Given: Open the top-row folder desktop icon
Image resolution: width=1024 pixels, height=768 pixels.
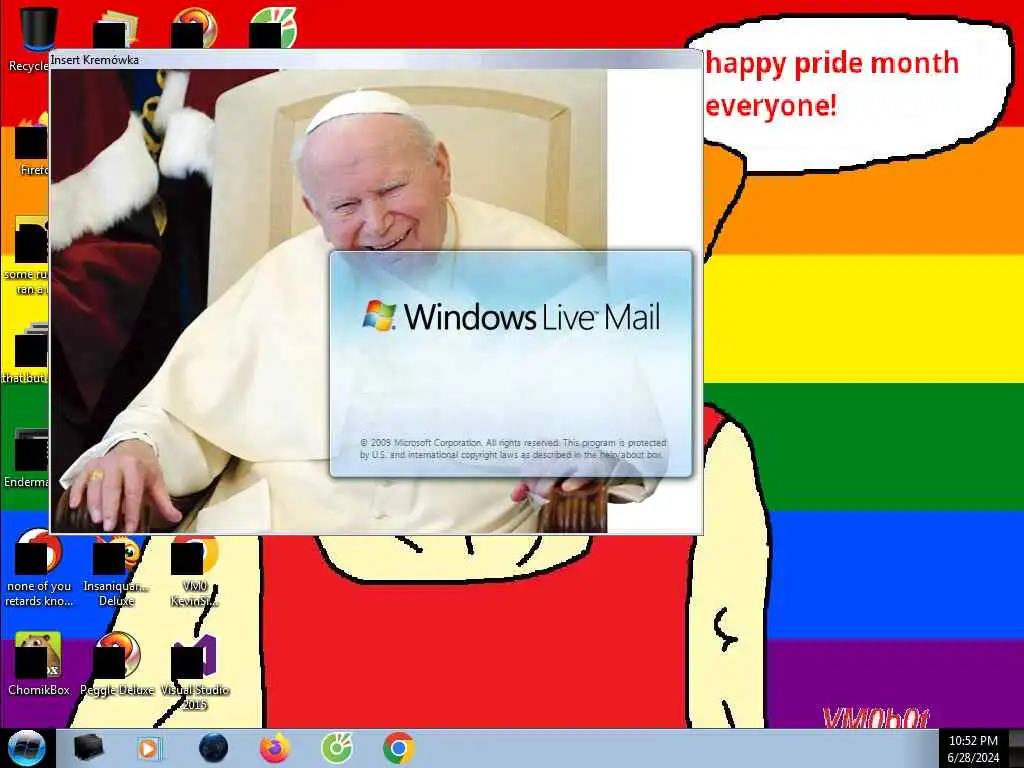Looking at the screenshot, I should click(x=116, y=30).
